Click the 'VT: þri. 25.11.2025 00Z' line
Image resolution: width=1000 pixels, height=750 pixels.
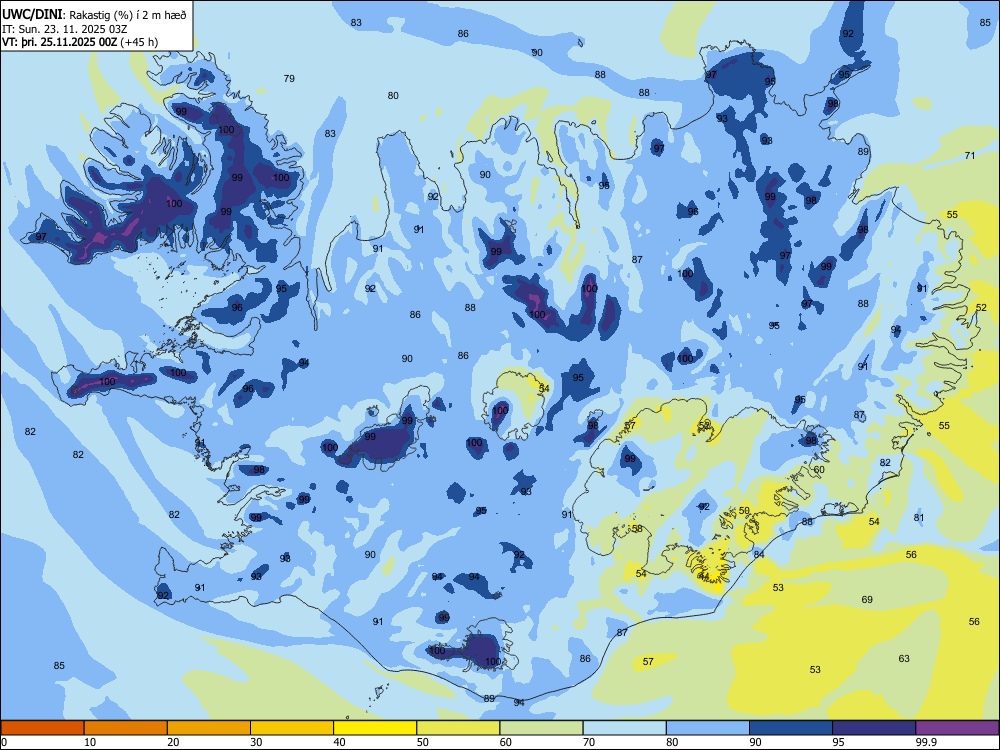coord(60,42)
